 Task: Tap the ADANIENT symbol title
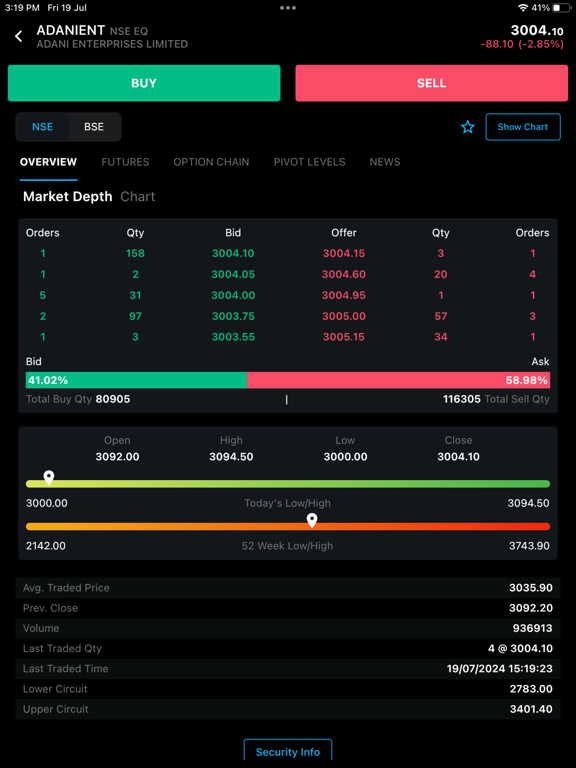[71, 30]
